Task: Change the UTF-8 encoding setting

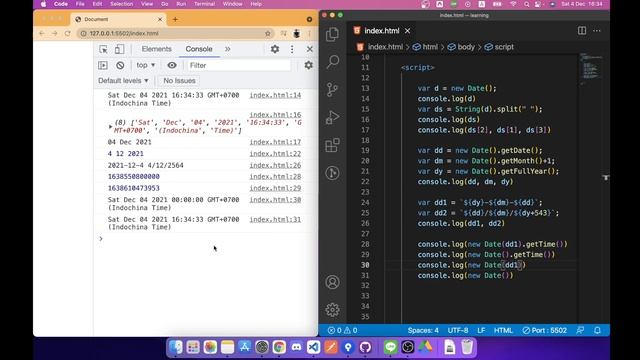Action: [458, 330]
